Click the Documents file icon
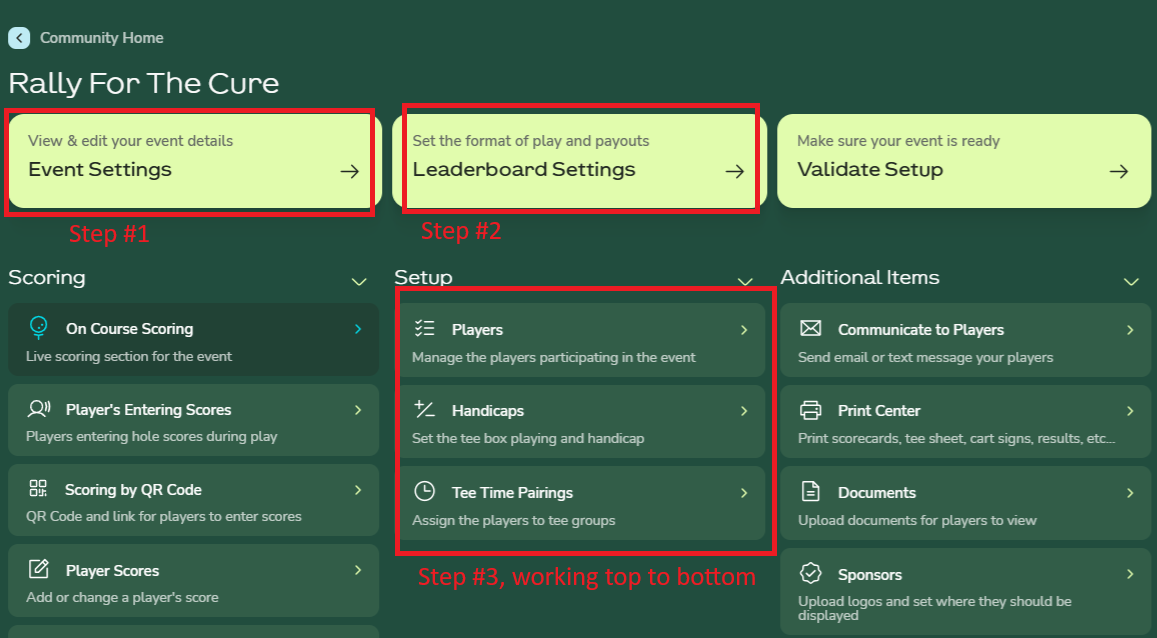1157x638 pixels. click(810, 491)
